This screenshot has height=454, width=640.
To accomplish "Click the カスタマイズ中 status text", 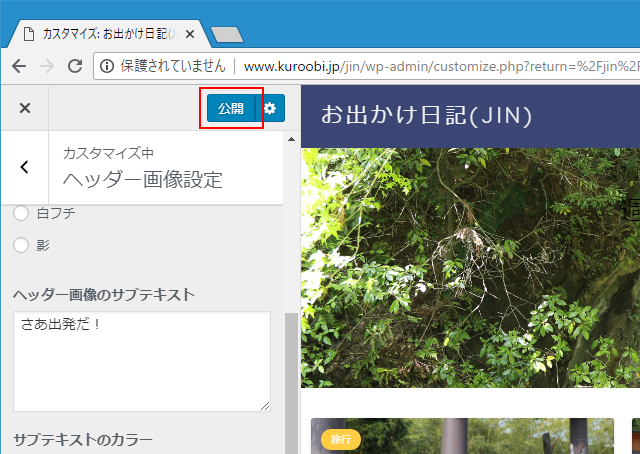I will click(x=108, y=153).
